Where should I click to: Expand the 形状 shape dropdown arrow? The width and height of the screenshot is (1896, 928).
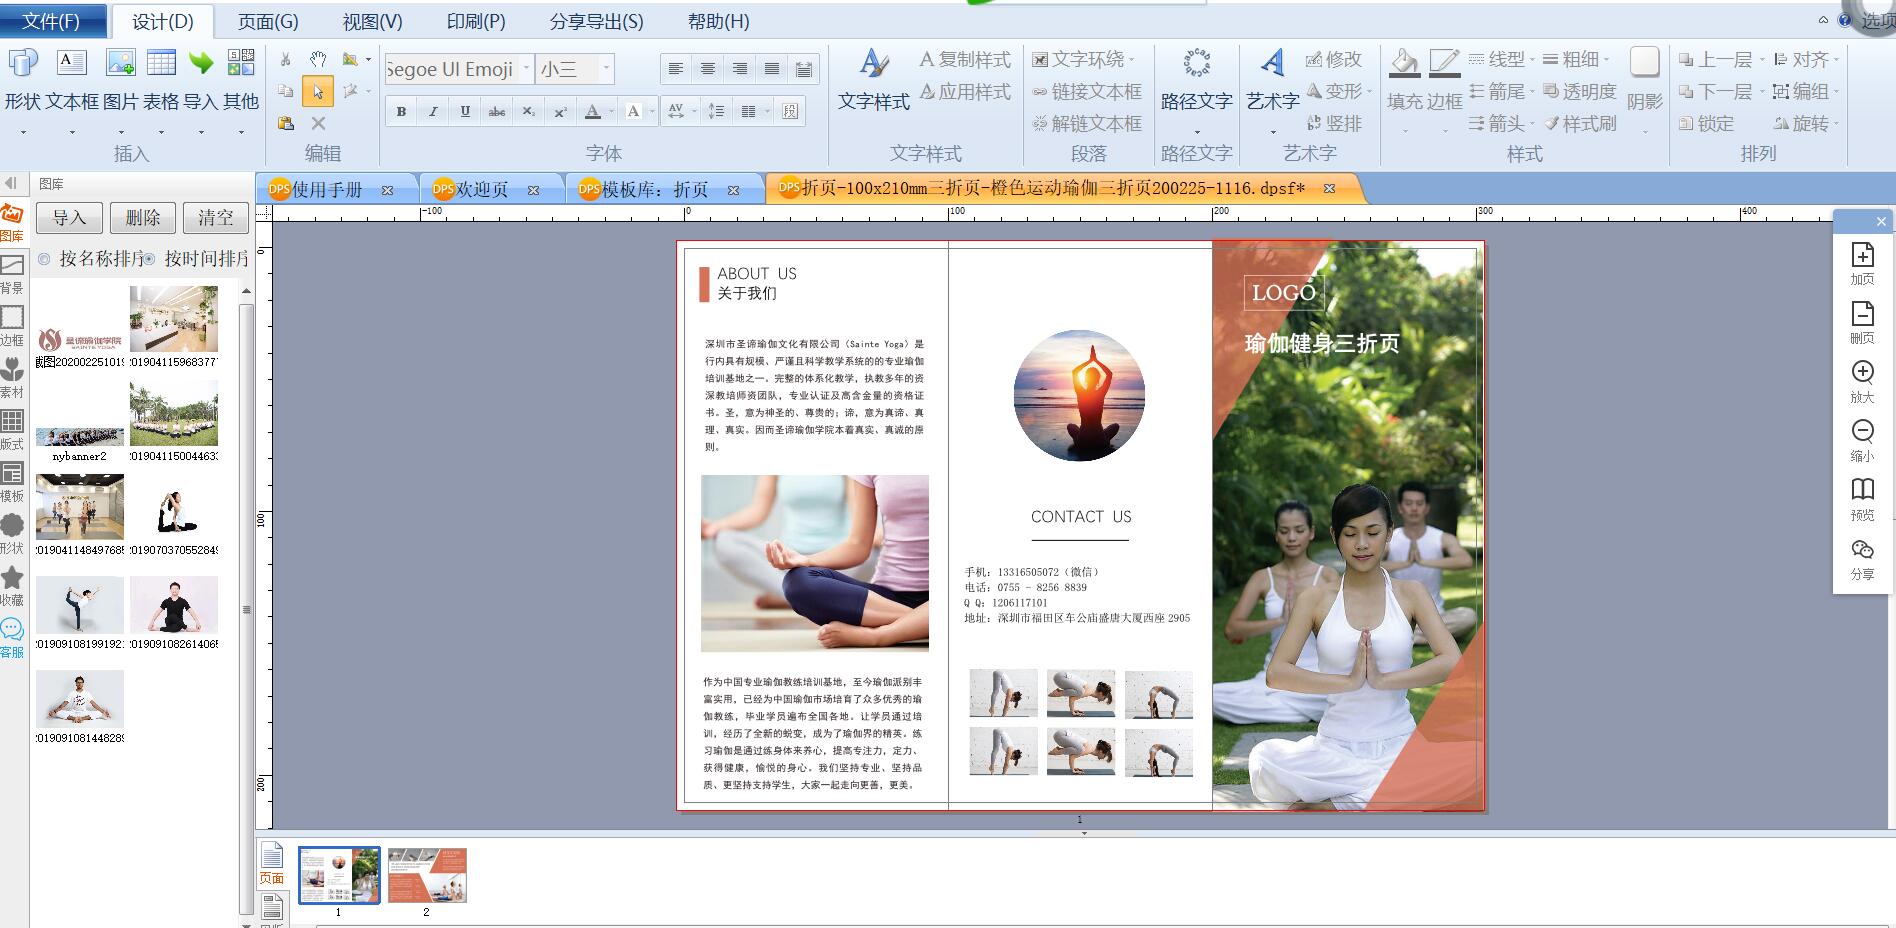coord(23,131)
